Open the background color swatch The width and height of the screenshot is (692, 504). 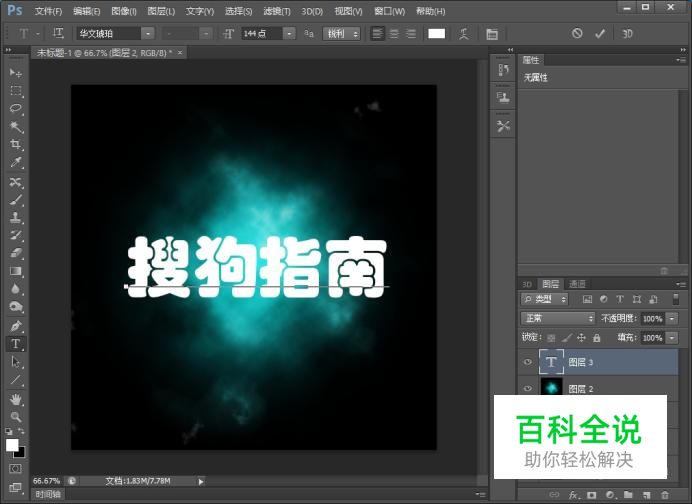pyautogui.click(x=21, y=453)
